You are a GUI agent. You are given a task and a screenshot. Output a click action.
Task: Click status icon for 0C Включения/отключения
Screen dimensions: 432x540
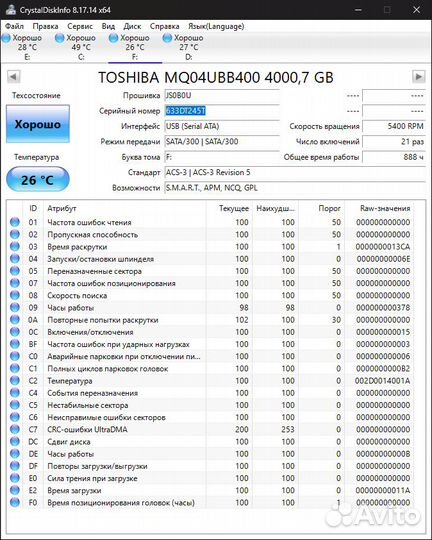[15, 332]
